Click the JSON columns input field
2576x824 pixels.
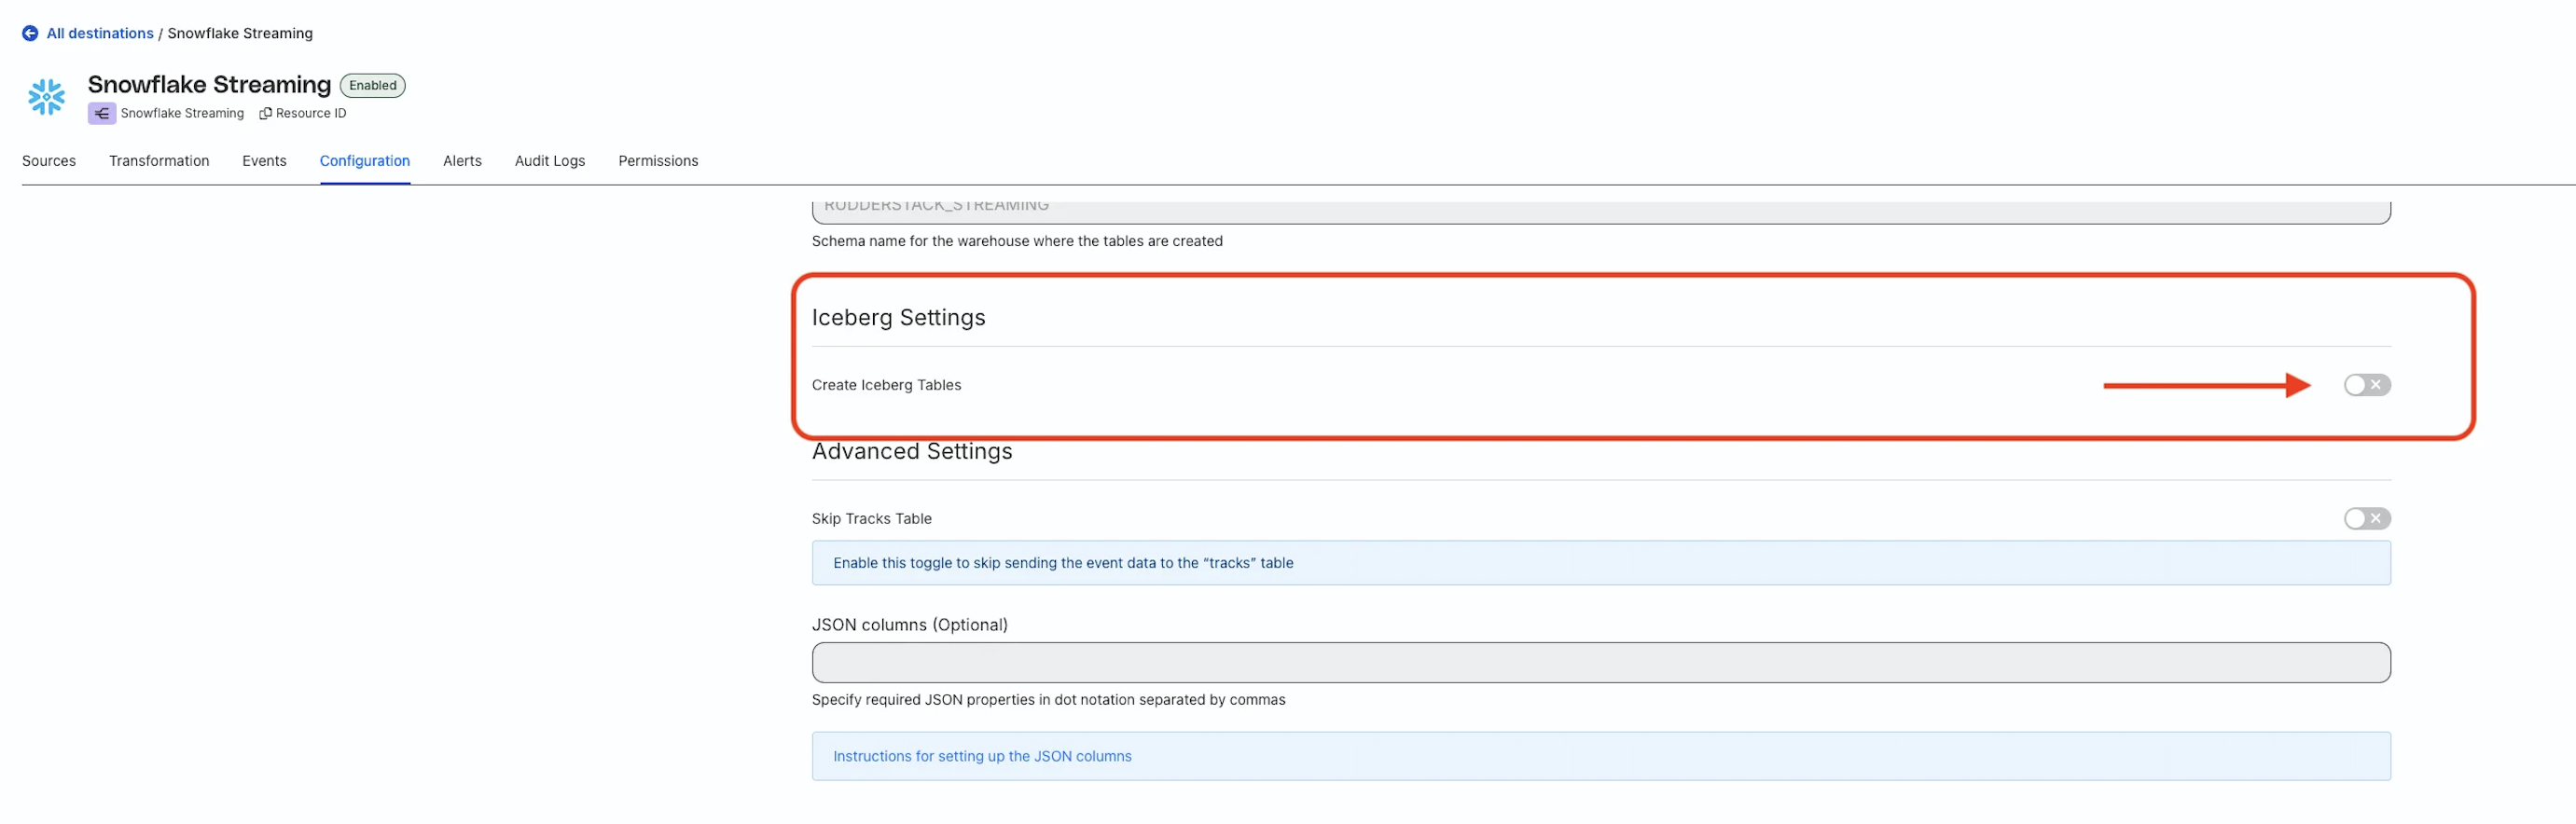click(x=1600, y=662)
